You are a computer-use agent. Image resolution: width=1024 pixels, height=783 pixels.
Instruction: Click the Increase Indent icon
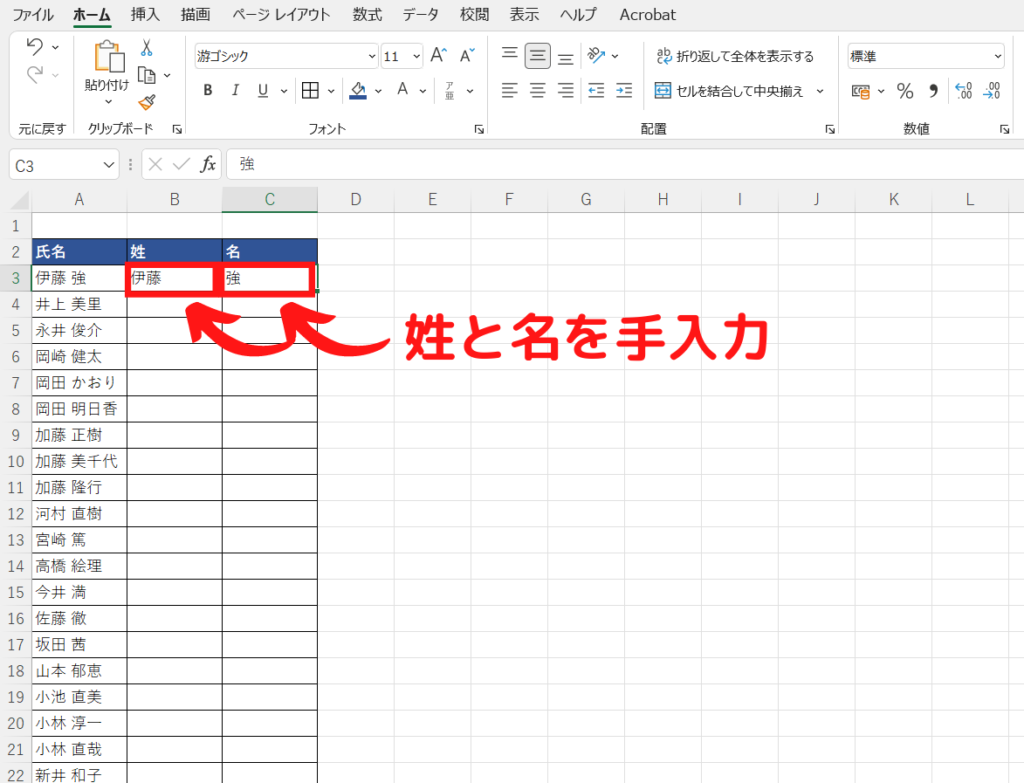pos(624,90)
